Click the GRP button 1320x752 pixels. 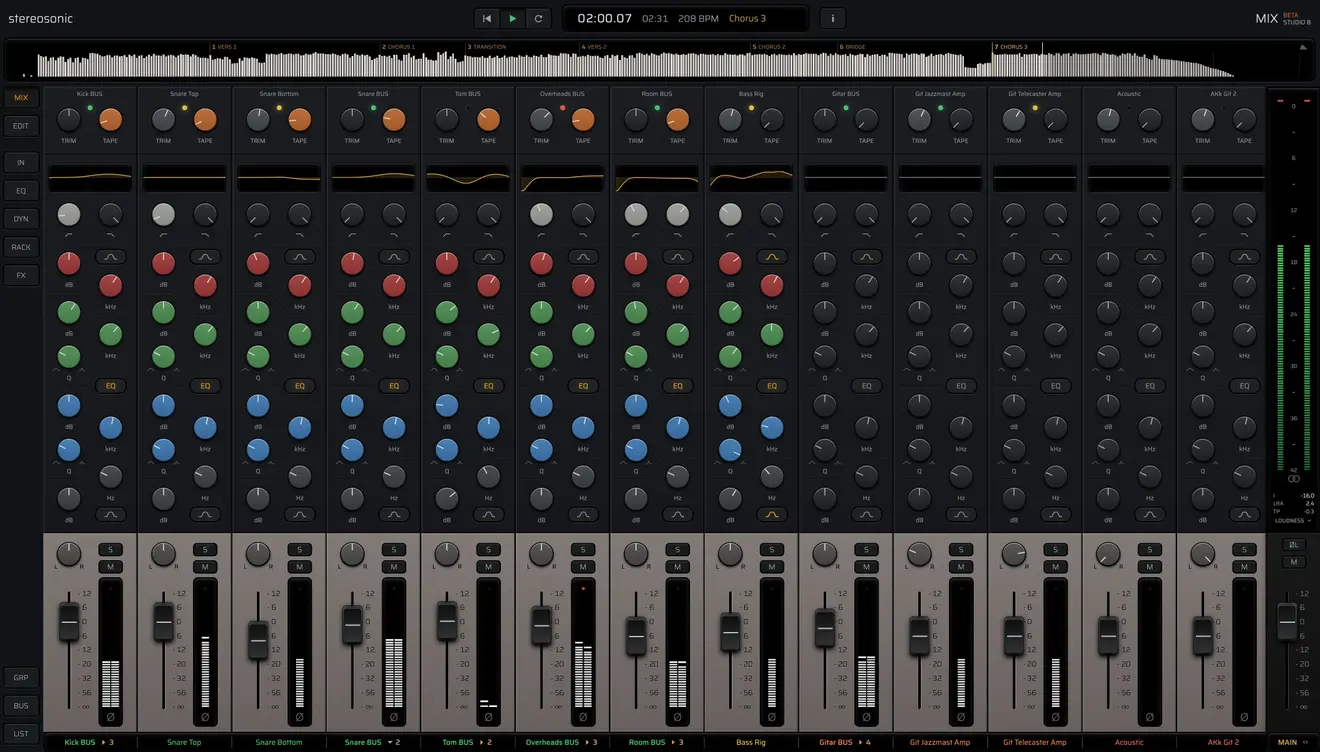coord(21,677)
